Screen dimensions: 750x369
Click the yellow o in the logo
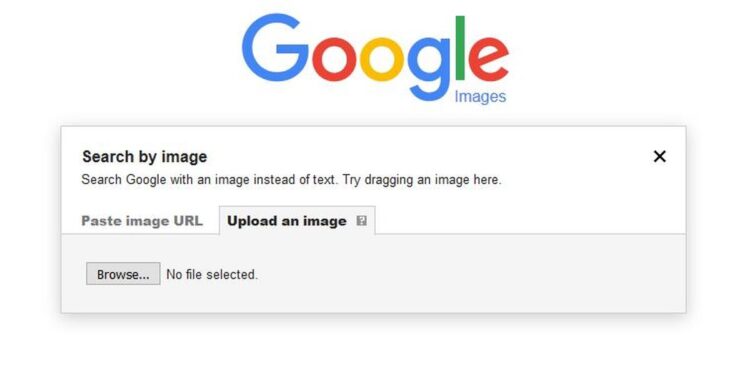point(381,59)
